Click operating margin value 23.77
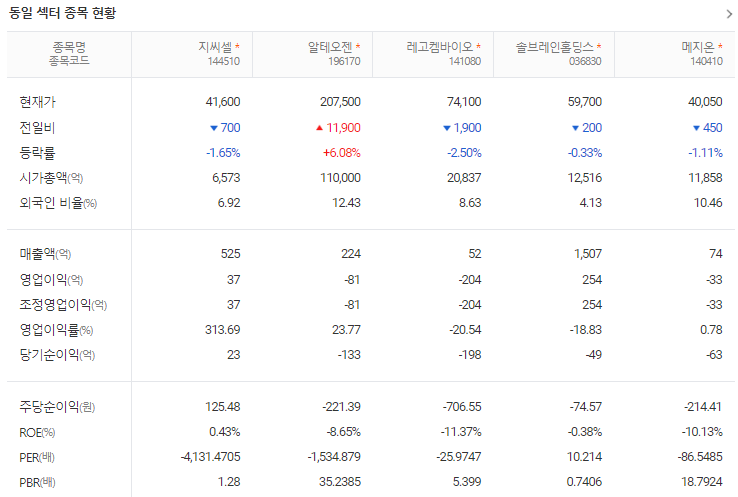 click(x=346, y=330)
